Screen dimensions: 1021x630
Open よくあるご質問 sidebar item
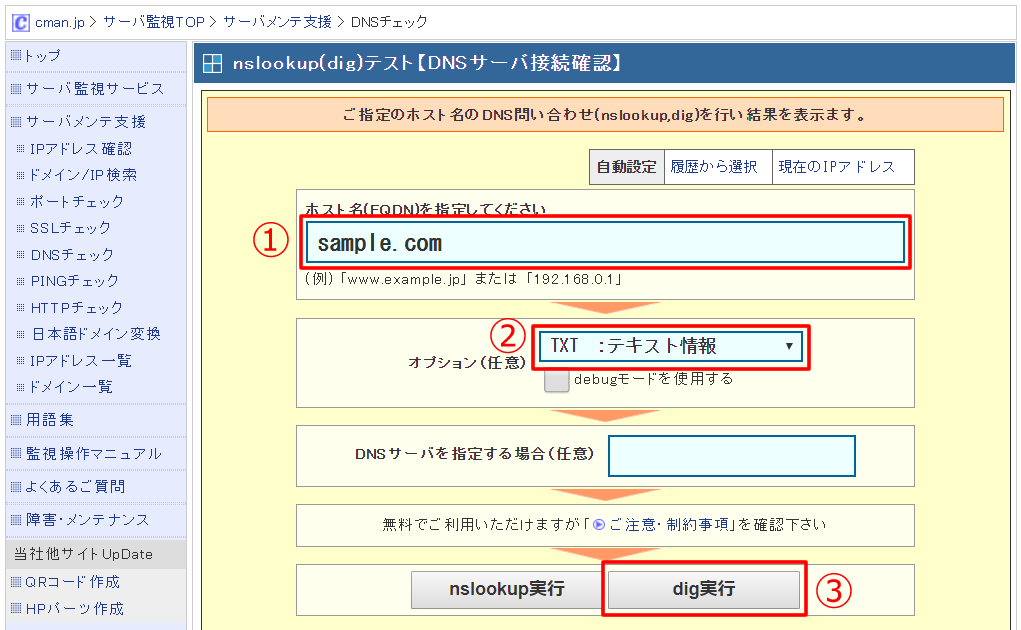(75, 487)
